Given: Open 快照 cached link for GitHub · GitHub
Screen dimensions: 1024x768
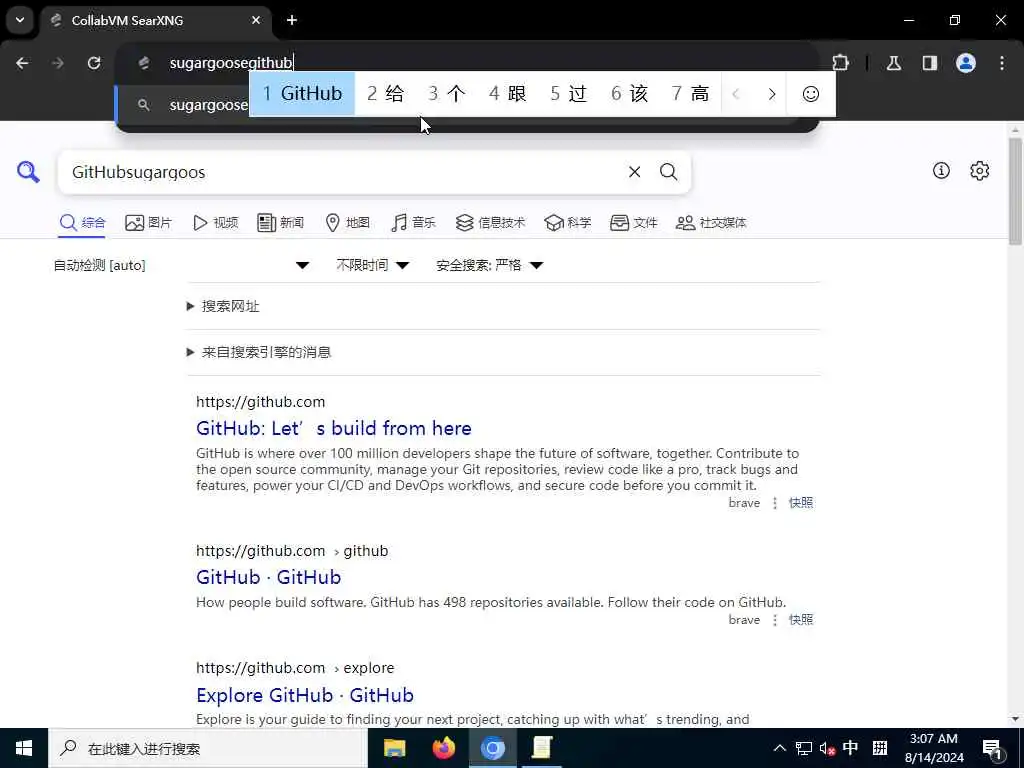Looking at the screenshot, I should click(x=801, y=620).
